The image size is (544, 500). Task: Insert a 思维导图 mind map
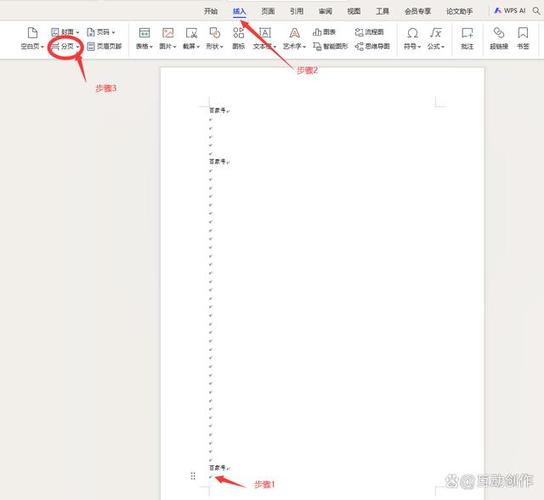372,46
